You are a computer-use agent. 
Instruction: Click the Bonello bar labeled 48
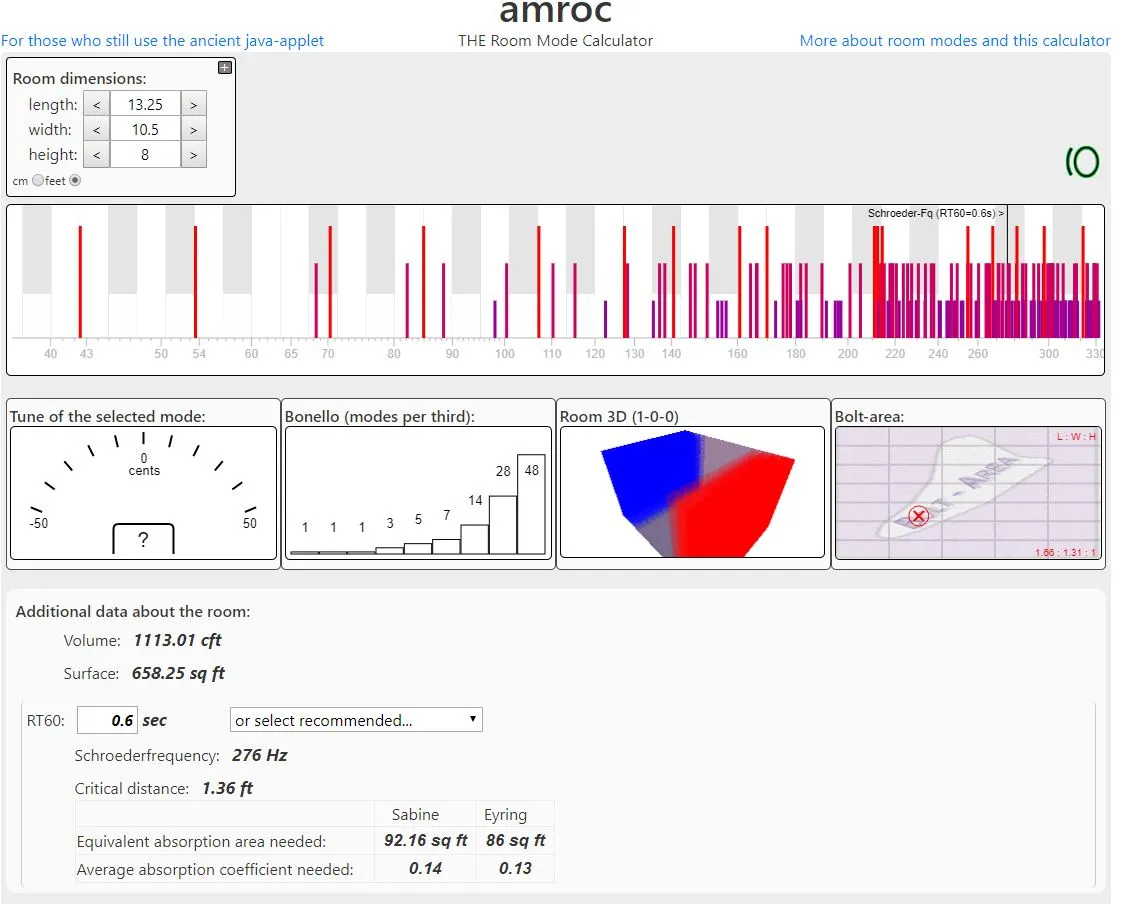[531, 505]
